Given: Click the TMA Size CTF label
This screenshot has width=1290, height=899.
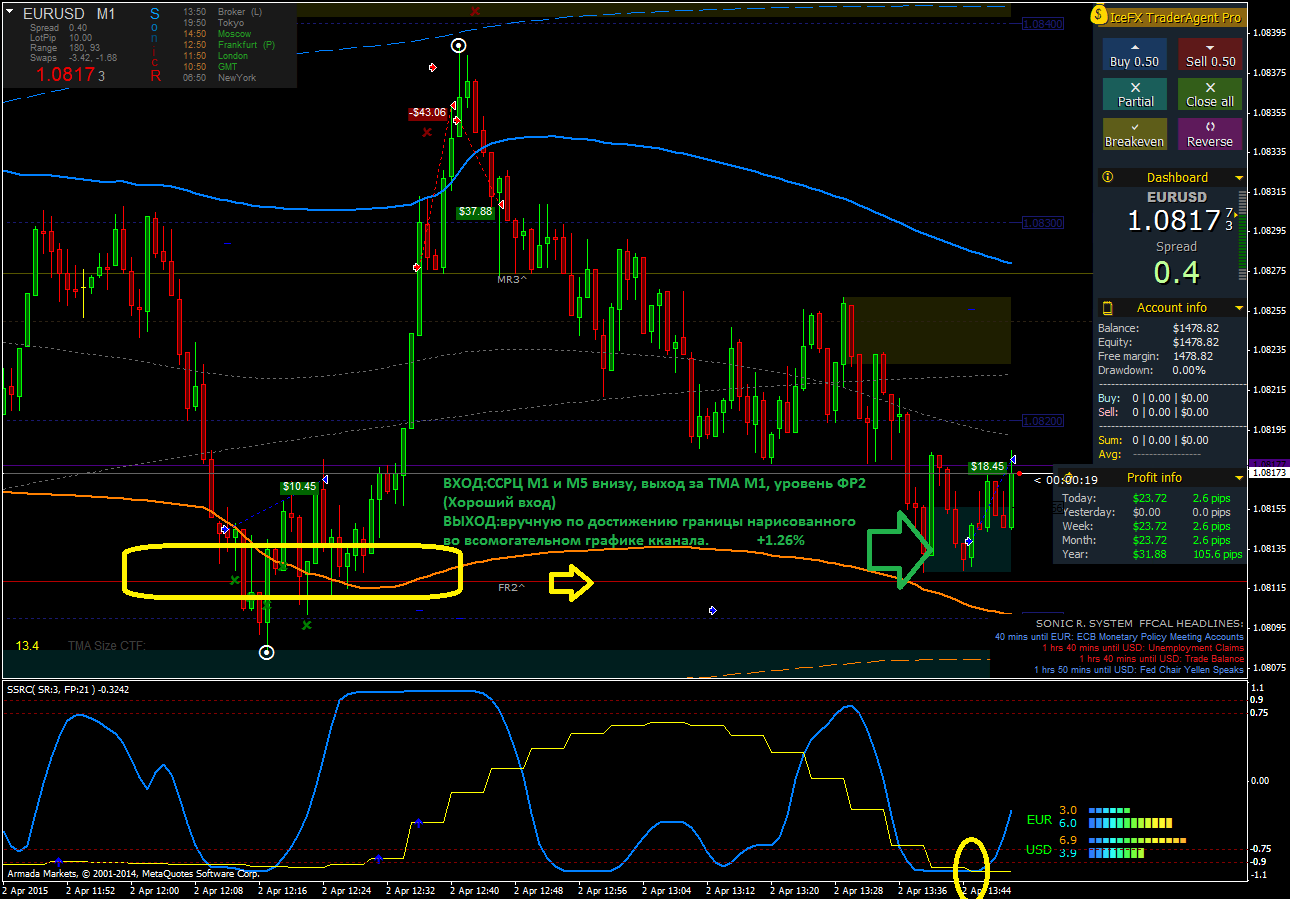Looking at the screenshot, I should pyautogui.click(x=107, y=646).
